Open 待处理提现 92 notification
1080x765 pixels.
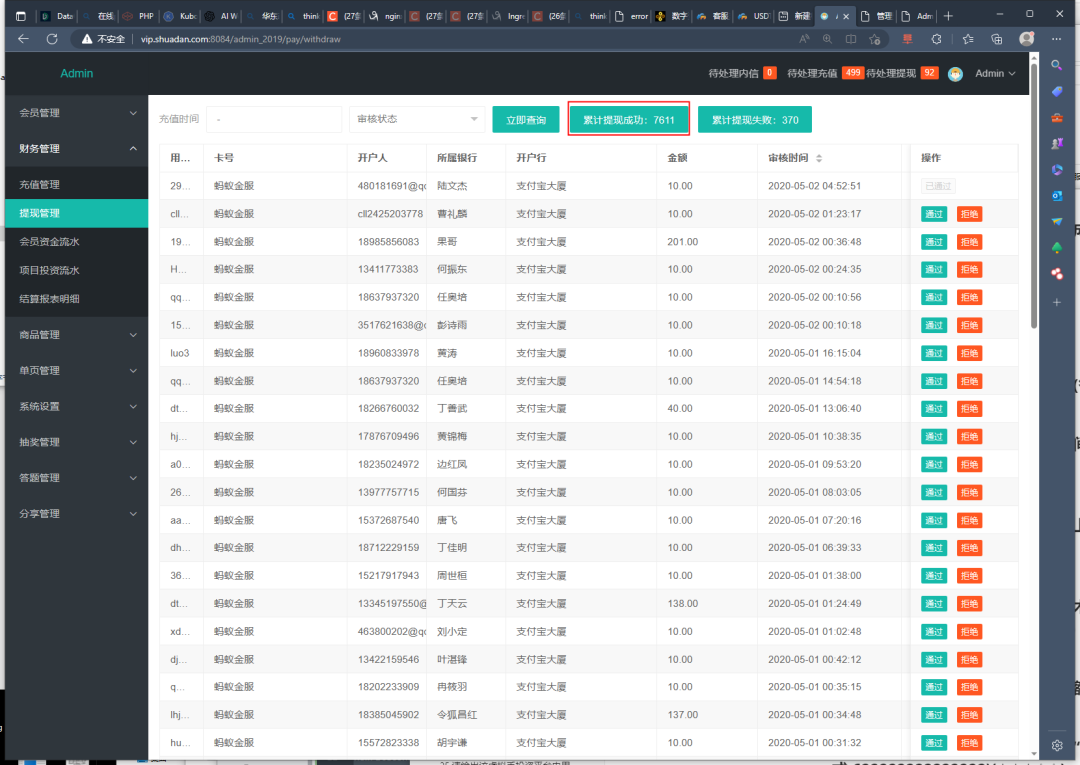(x=902, y=73)
